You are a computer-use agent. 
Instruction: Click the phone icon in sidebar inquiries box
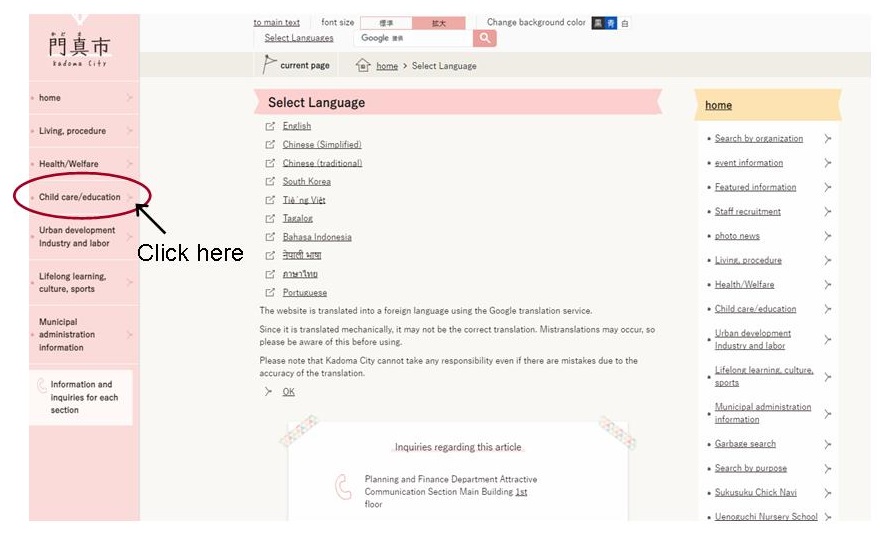[x=42, y=386]
